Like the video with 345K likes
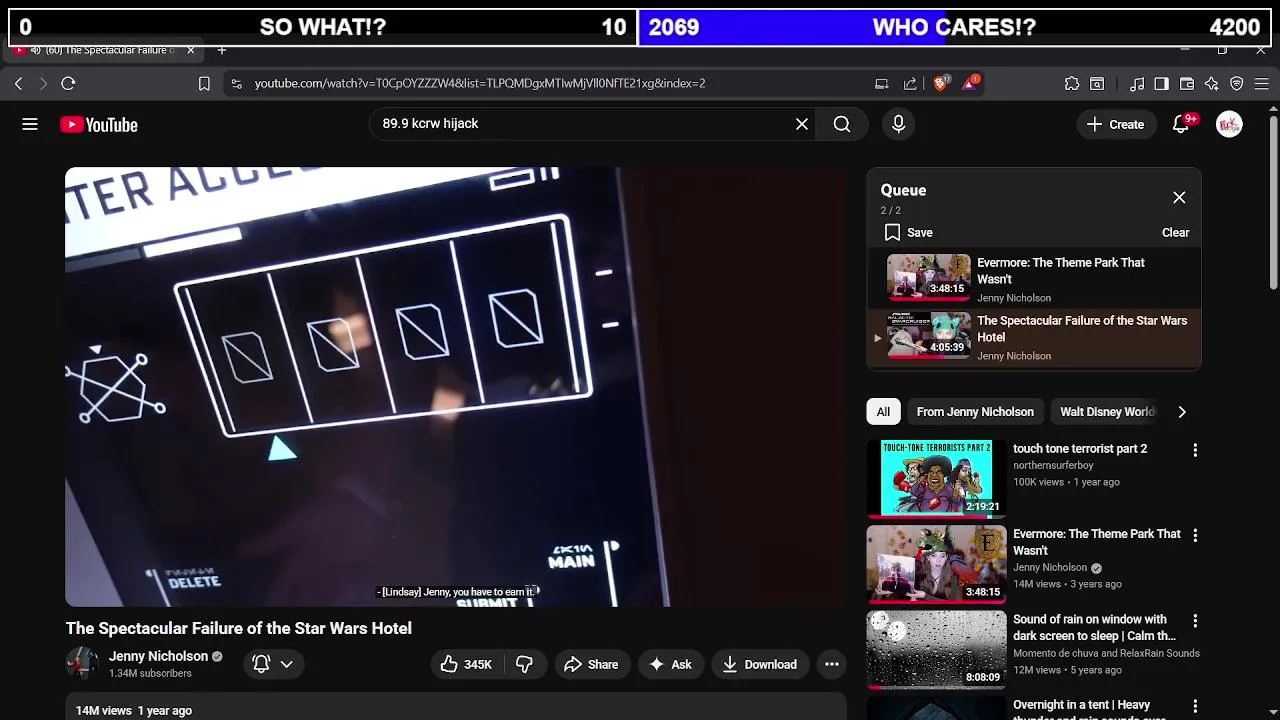 pyautogui.click(x=466, y=664)
